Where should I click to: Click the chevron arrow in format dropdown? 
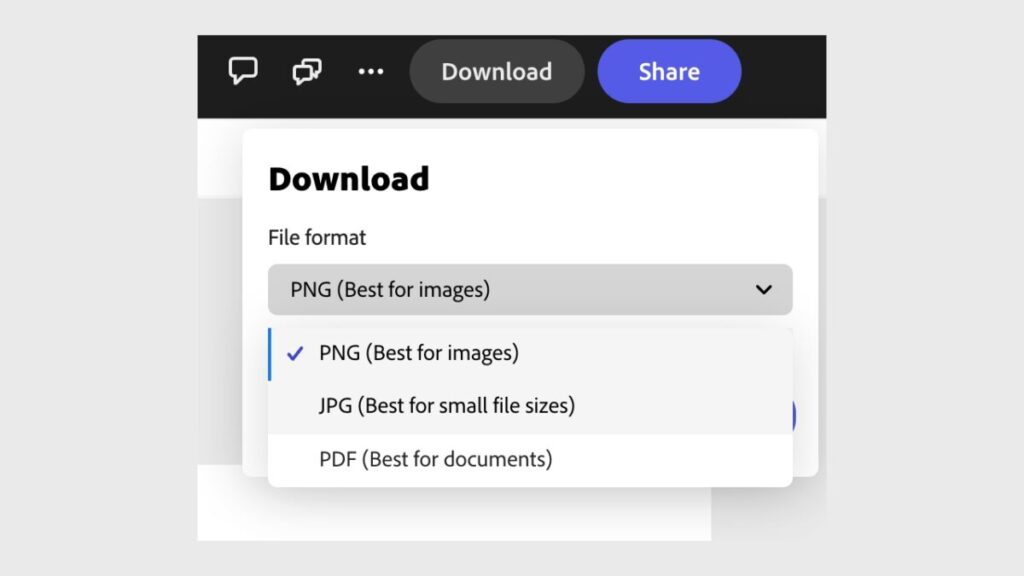pos(764,290)
